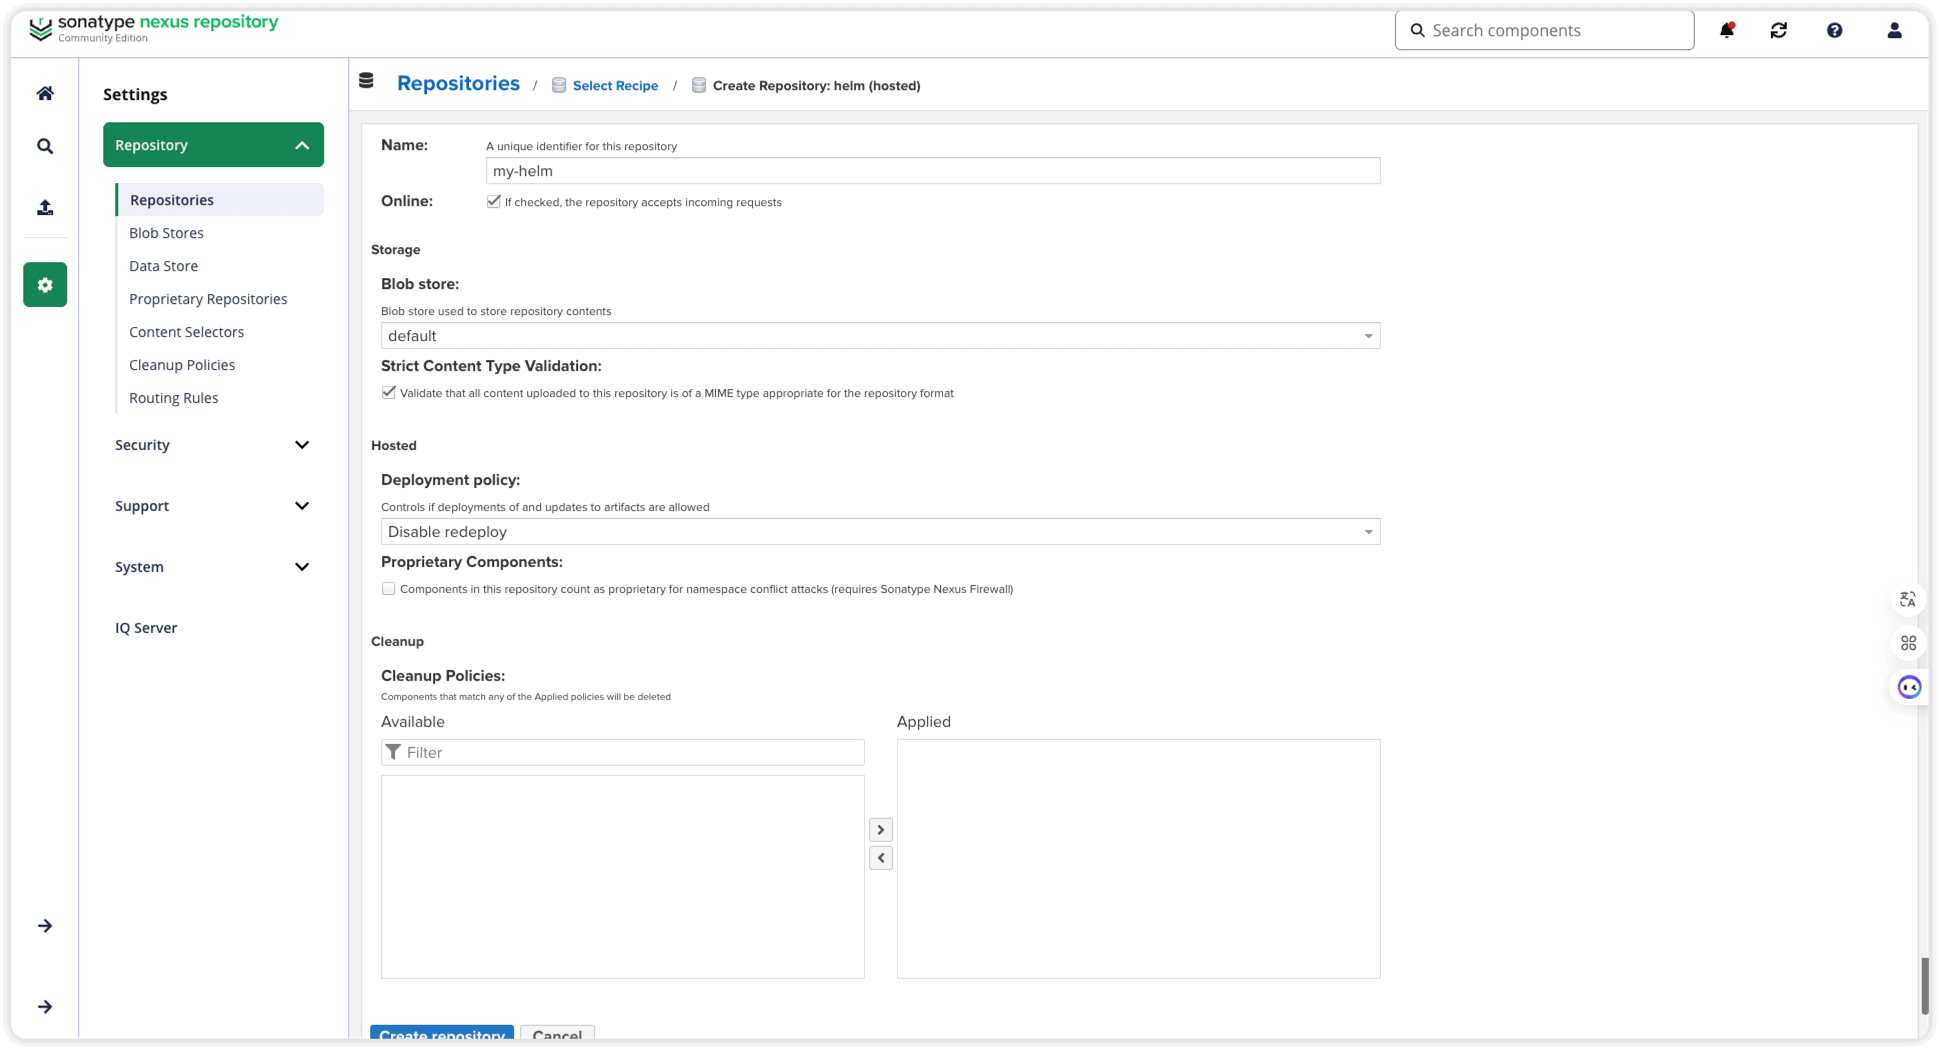Open the Deployment policy dropdown
The image size is (1940, 1050).
point(880,532)
